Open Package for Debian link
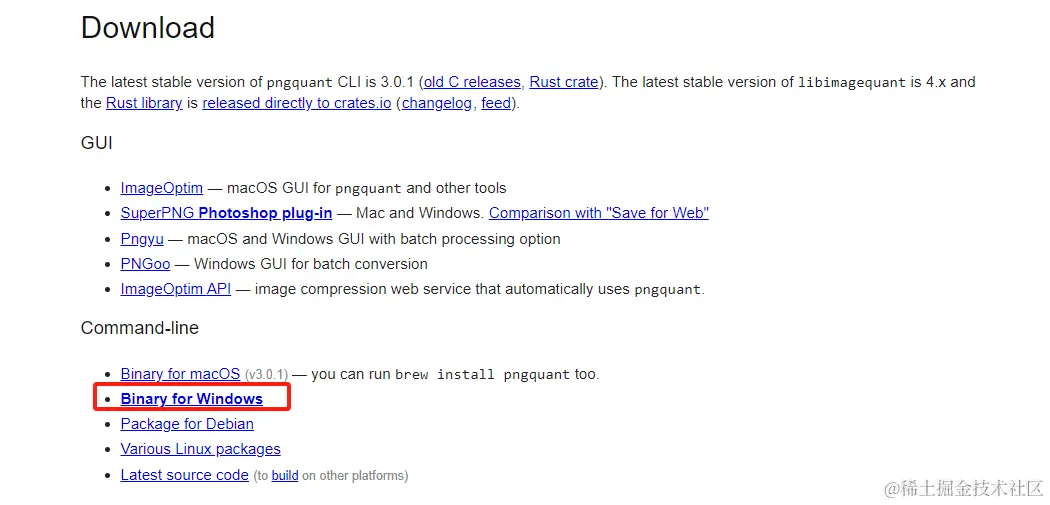The height and width of the screenshot is (505, 1050). coord(187,424)
